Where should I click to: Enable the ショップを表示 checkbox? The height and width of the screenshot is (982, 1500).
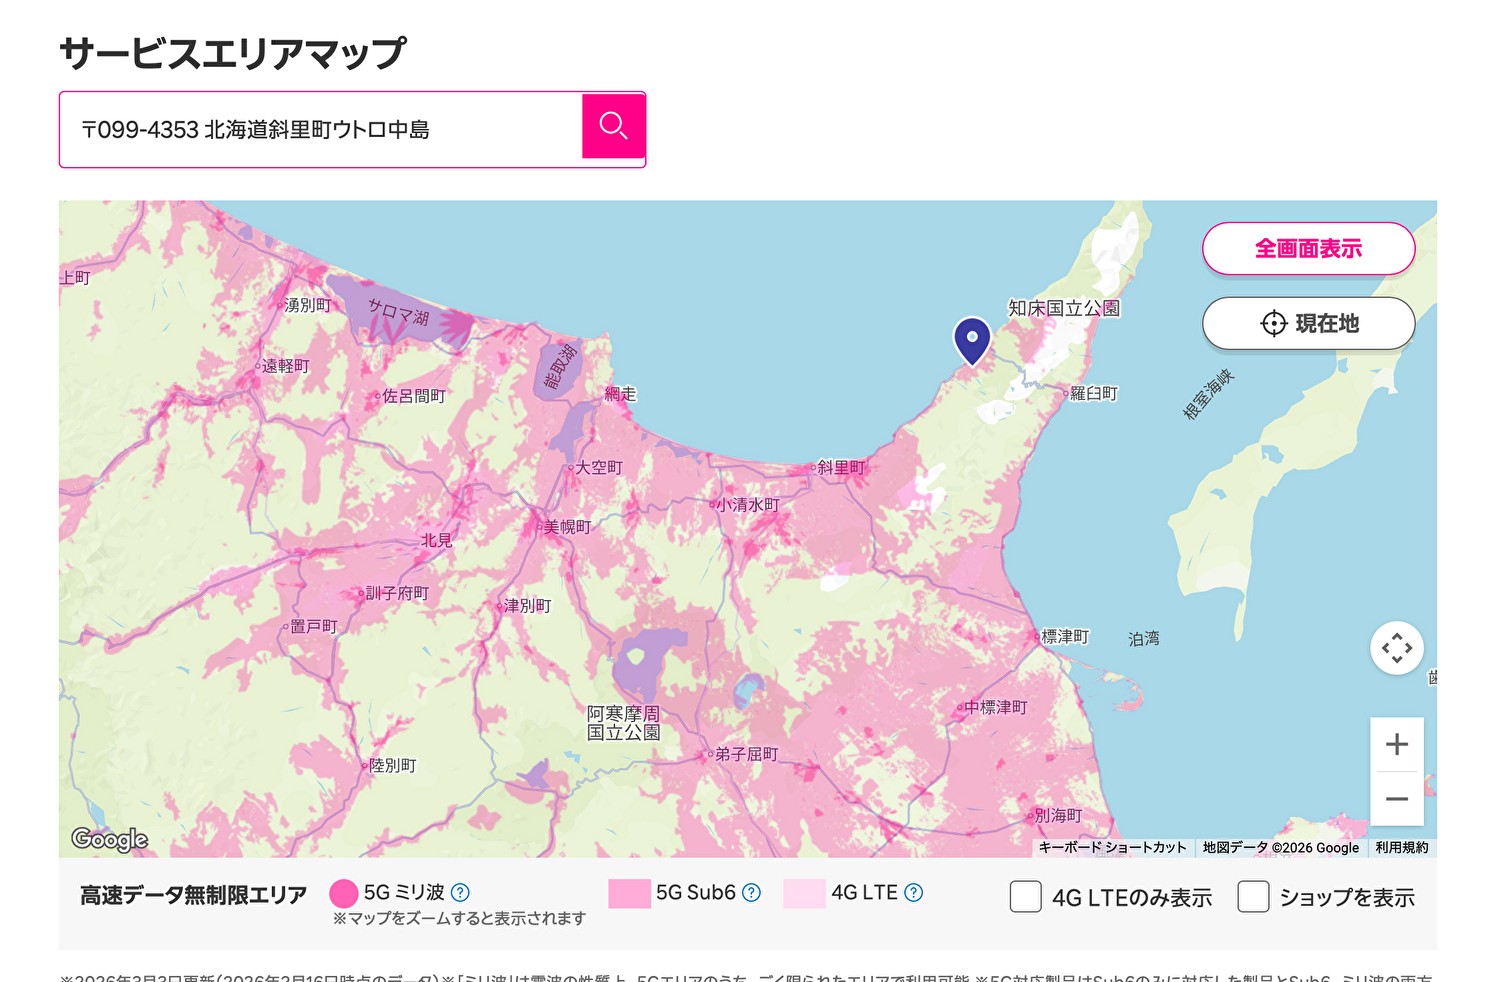coord(1254,896)
